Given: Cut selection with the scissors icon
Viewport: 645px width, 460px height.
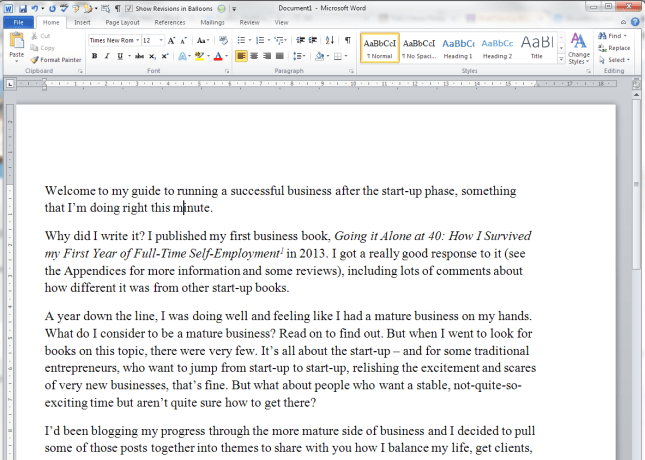Looking at the screenshot, I should coord(35,36).
